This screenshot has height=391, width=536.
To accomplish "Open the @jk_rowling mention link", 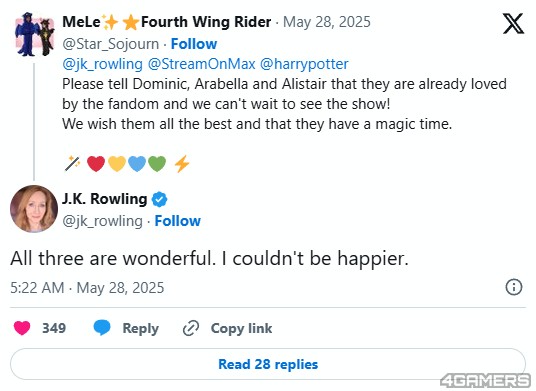I will pyautogui.click(x=102, y=64).
